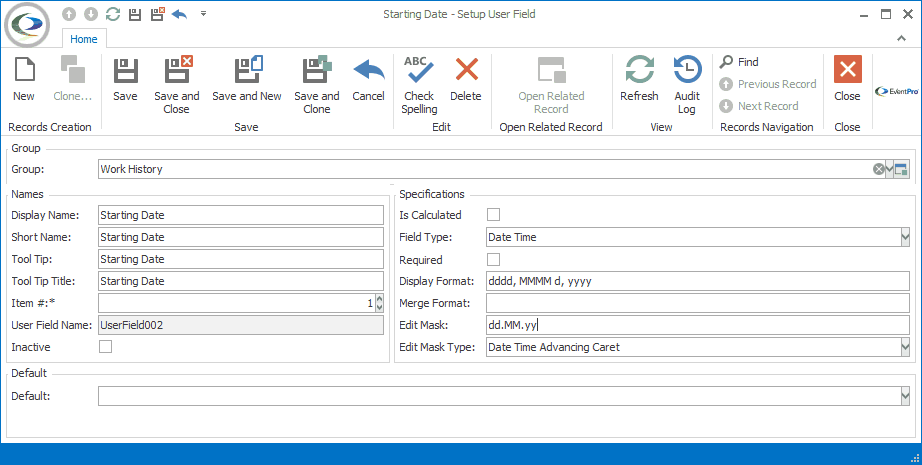Open the Customize Quick Access Toolbar dropdown
The width and height of the screenshot is (922, 465).
pos(203,14)
